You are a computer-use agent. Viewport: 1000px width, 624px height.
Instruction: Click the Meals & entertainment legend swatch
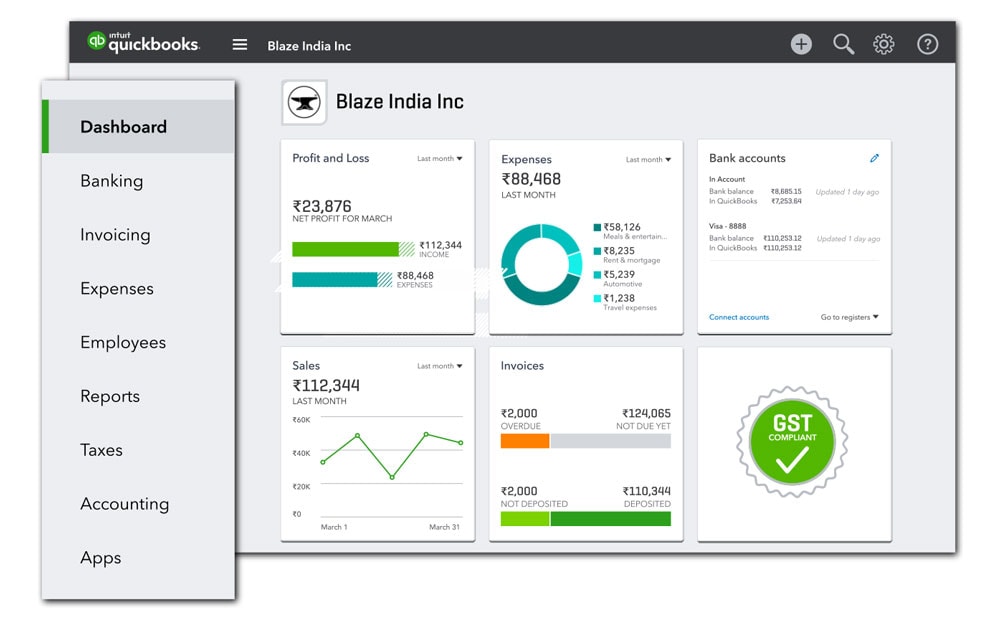(x=597, y=227)
